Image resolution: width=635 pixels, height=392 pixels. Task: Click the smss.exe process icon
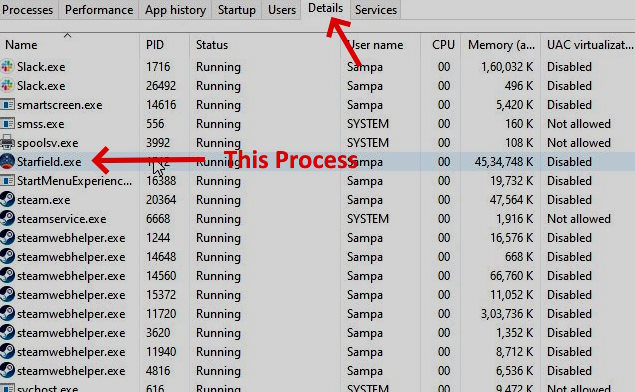(7, 124)
